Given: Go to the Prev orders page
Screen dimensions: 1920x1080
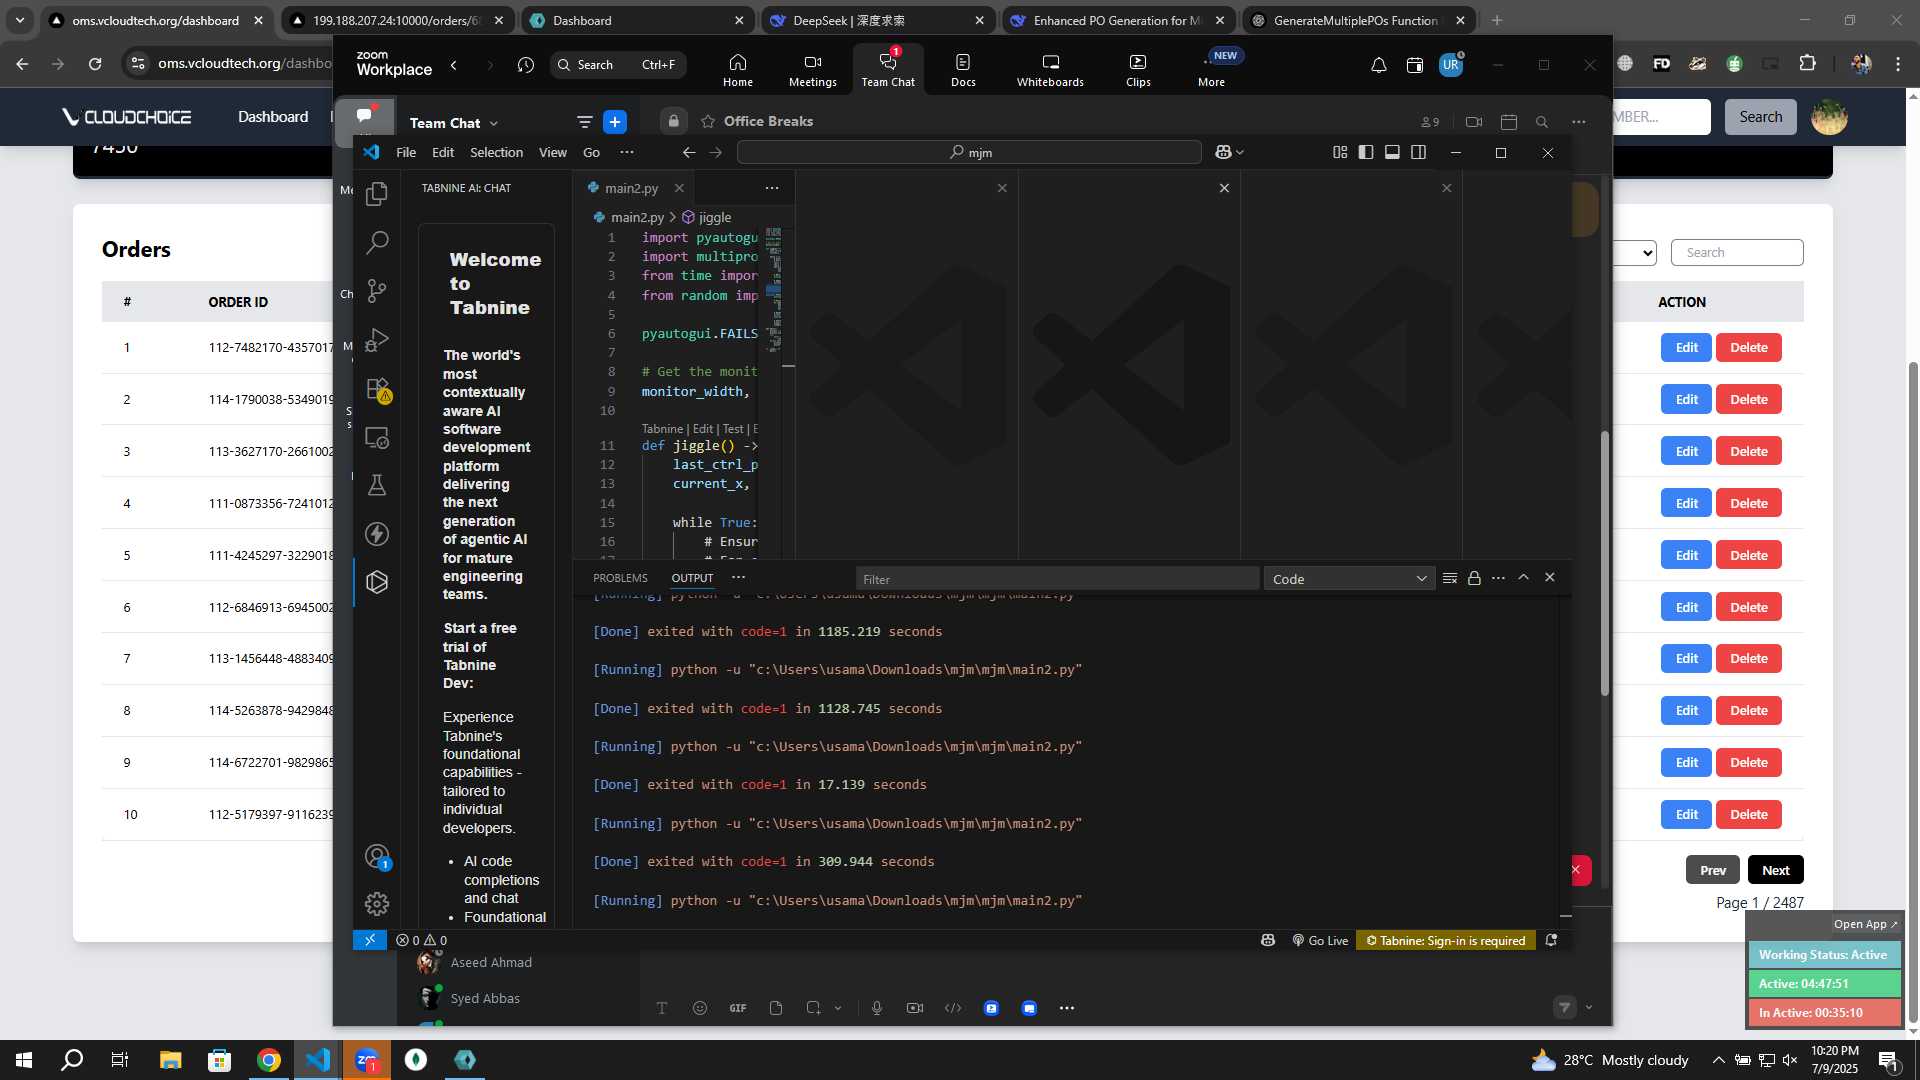Looking at the screenshot, I should (x=1712, y=870).
